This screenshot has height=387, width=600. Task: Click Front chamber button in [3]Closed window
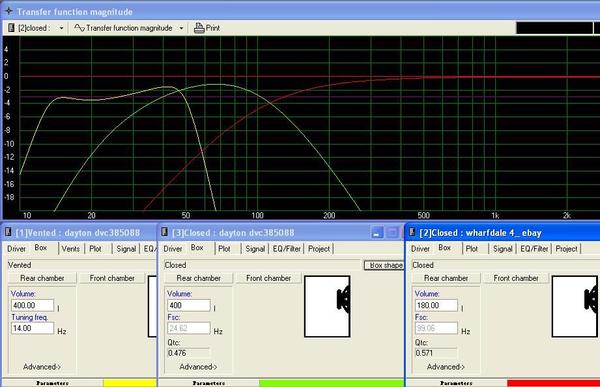269,278
